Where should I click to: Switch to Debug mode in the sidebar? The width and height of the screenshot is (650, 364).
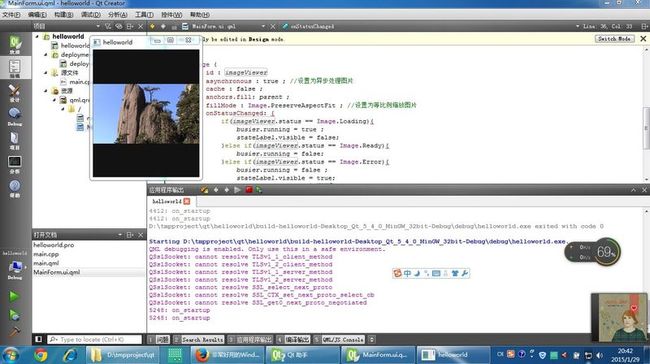[15, 117]
